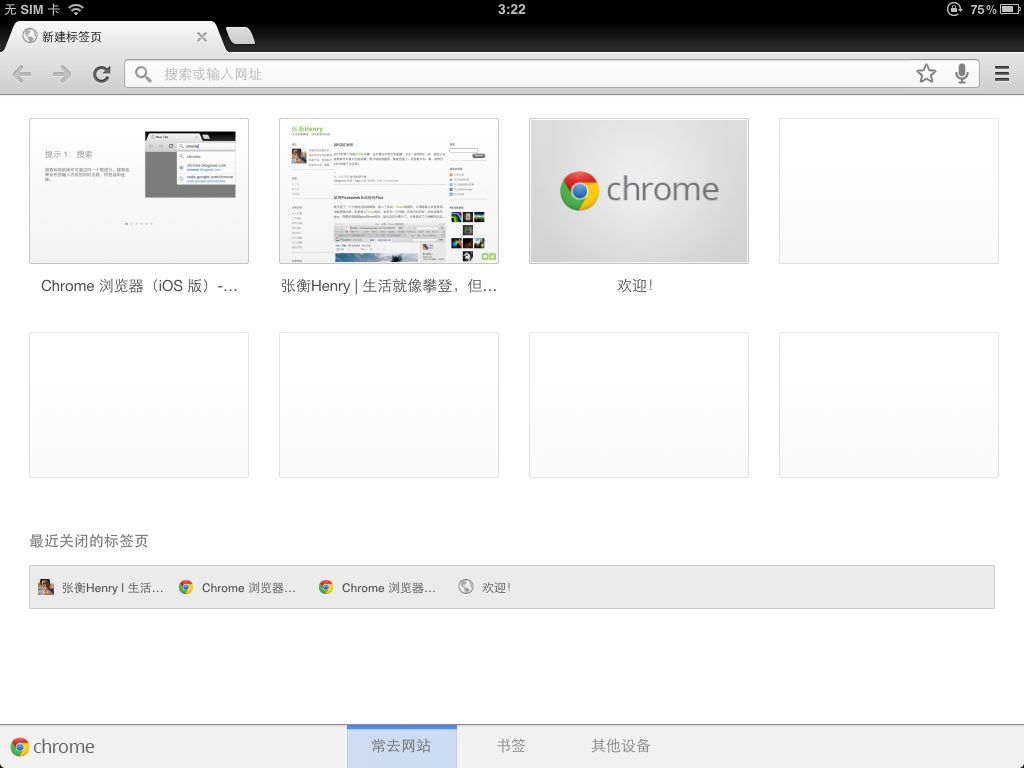The image size is (1024, 768).
Task: Close the 新建标签页 tab
Action: point(202,36)
